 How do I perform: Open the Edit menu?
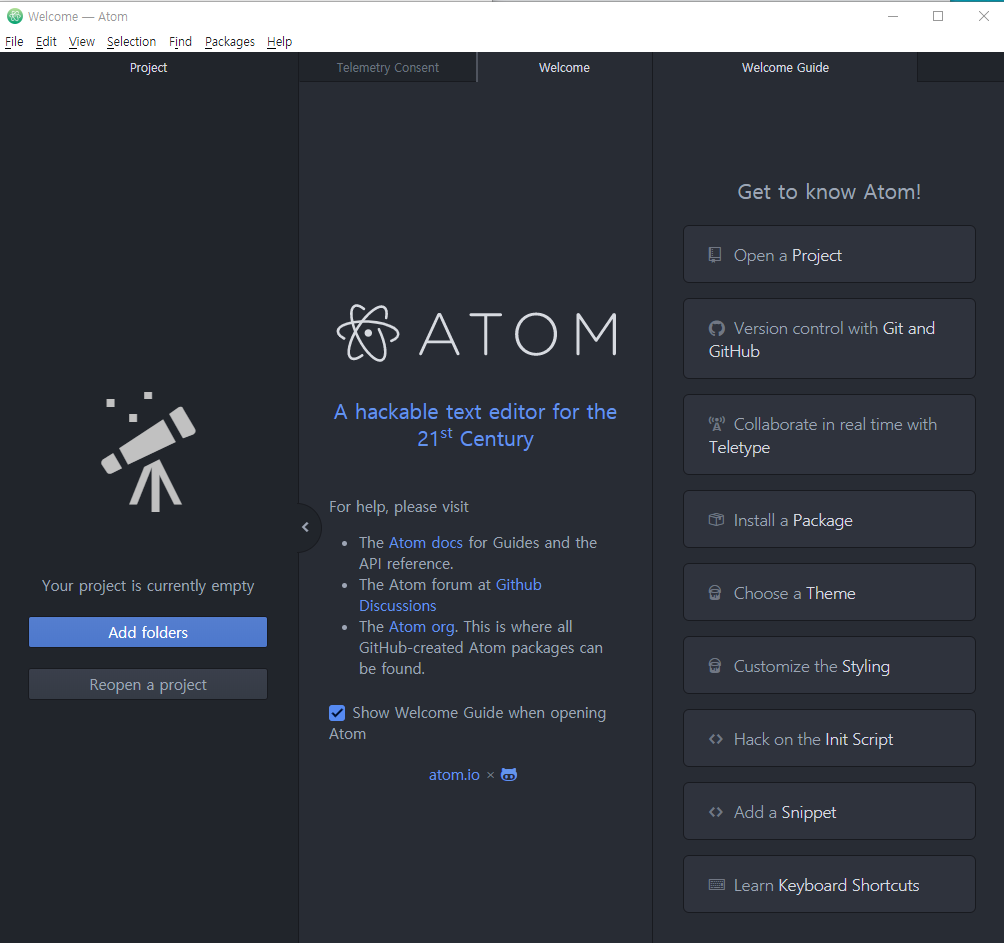point(46,42)
